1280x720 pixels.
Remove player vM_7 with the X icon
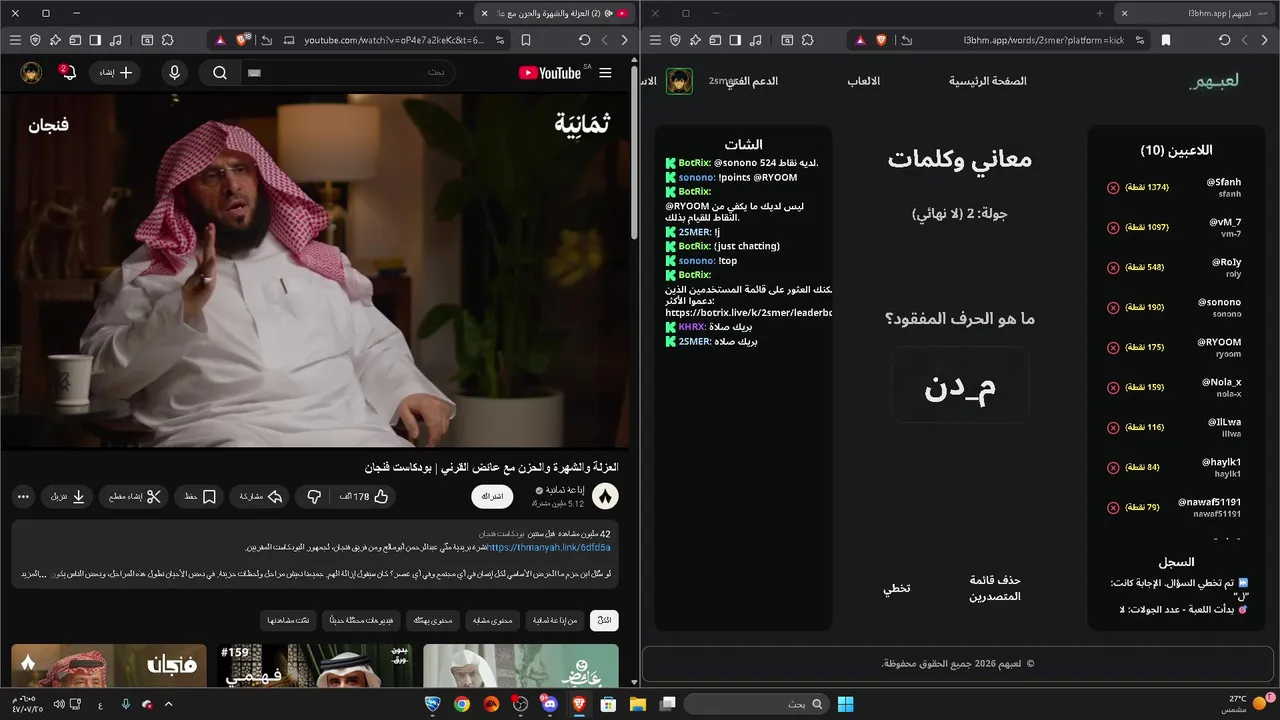[1113, 228]
